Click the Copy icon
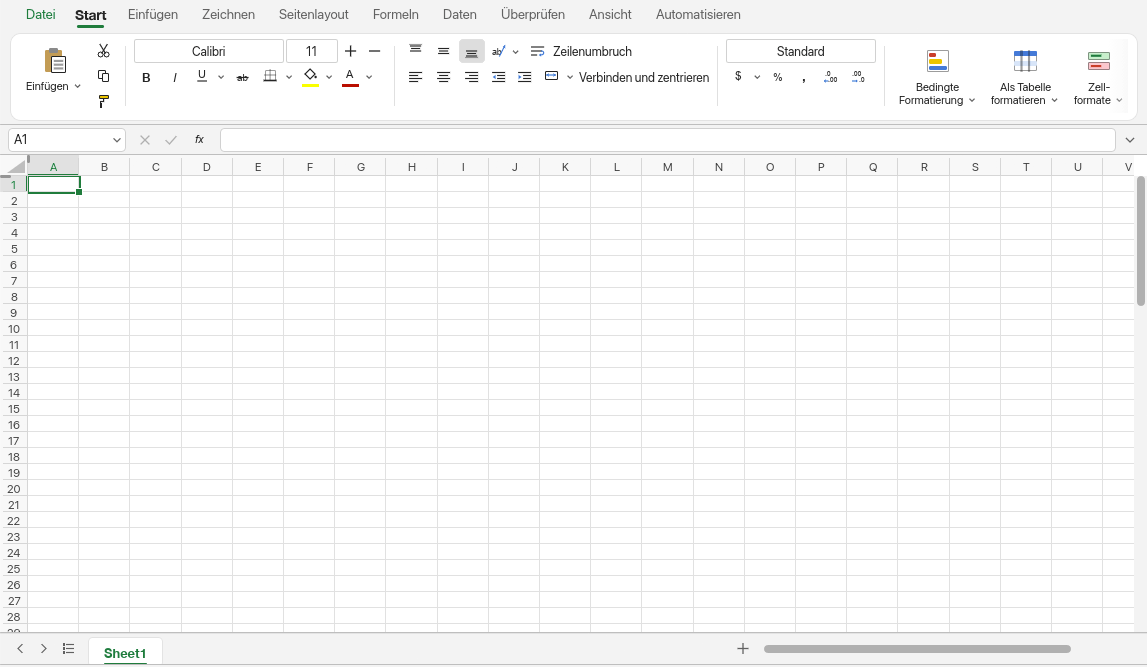The image size is (1147, 667). click(103, 76)
